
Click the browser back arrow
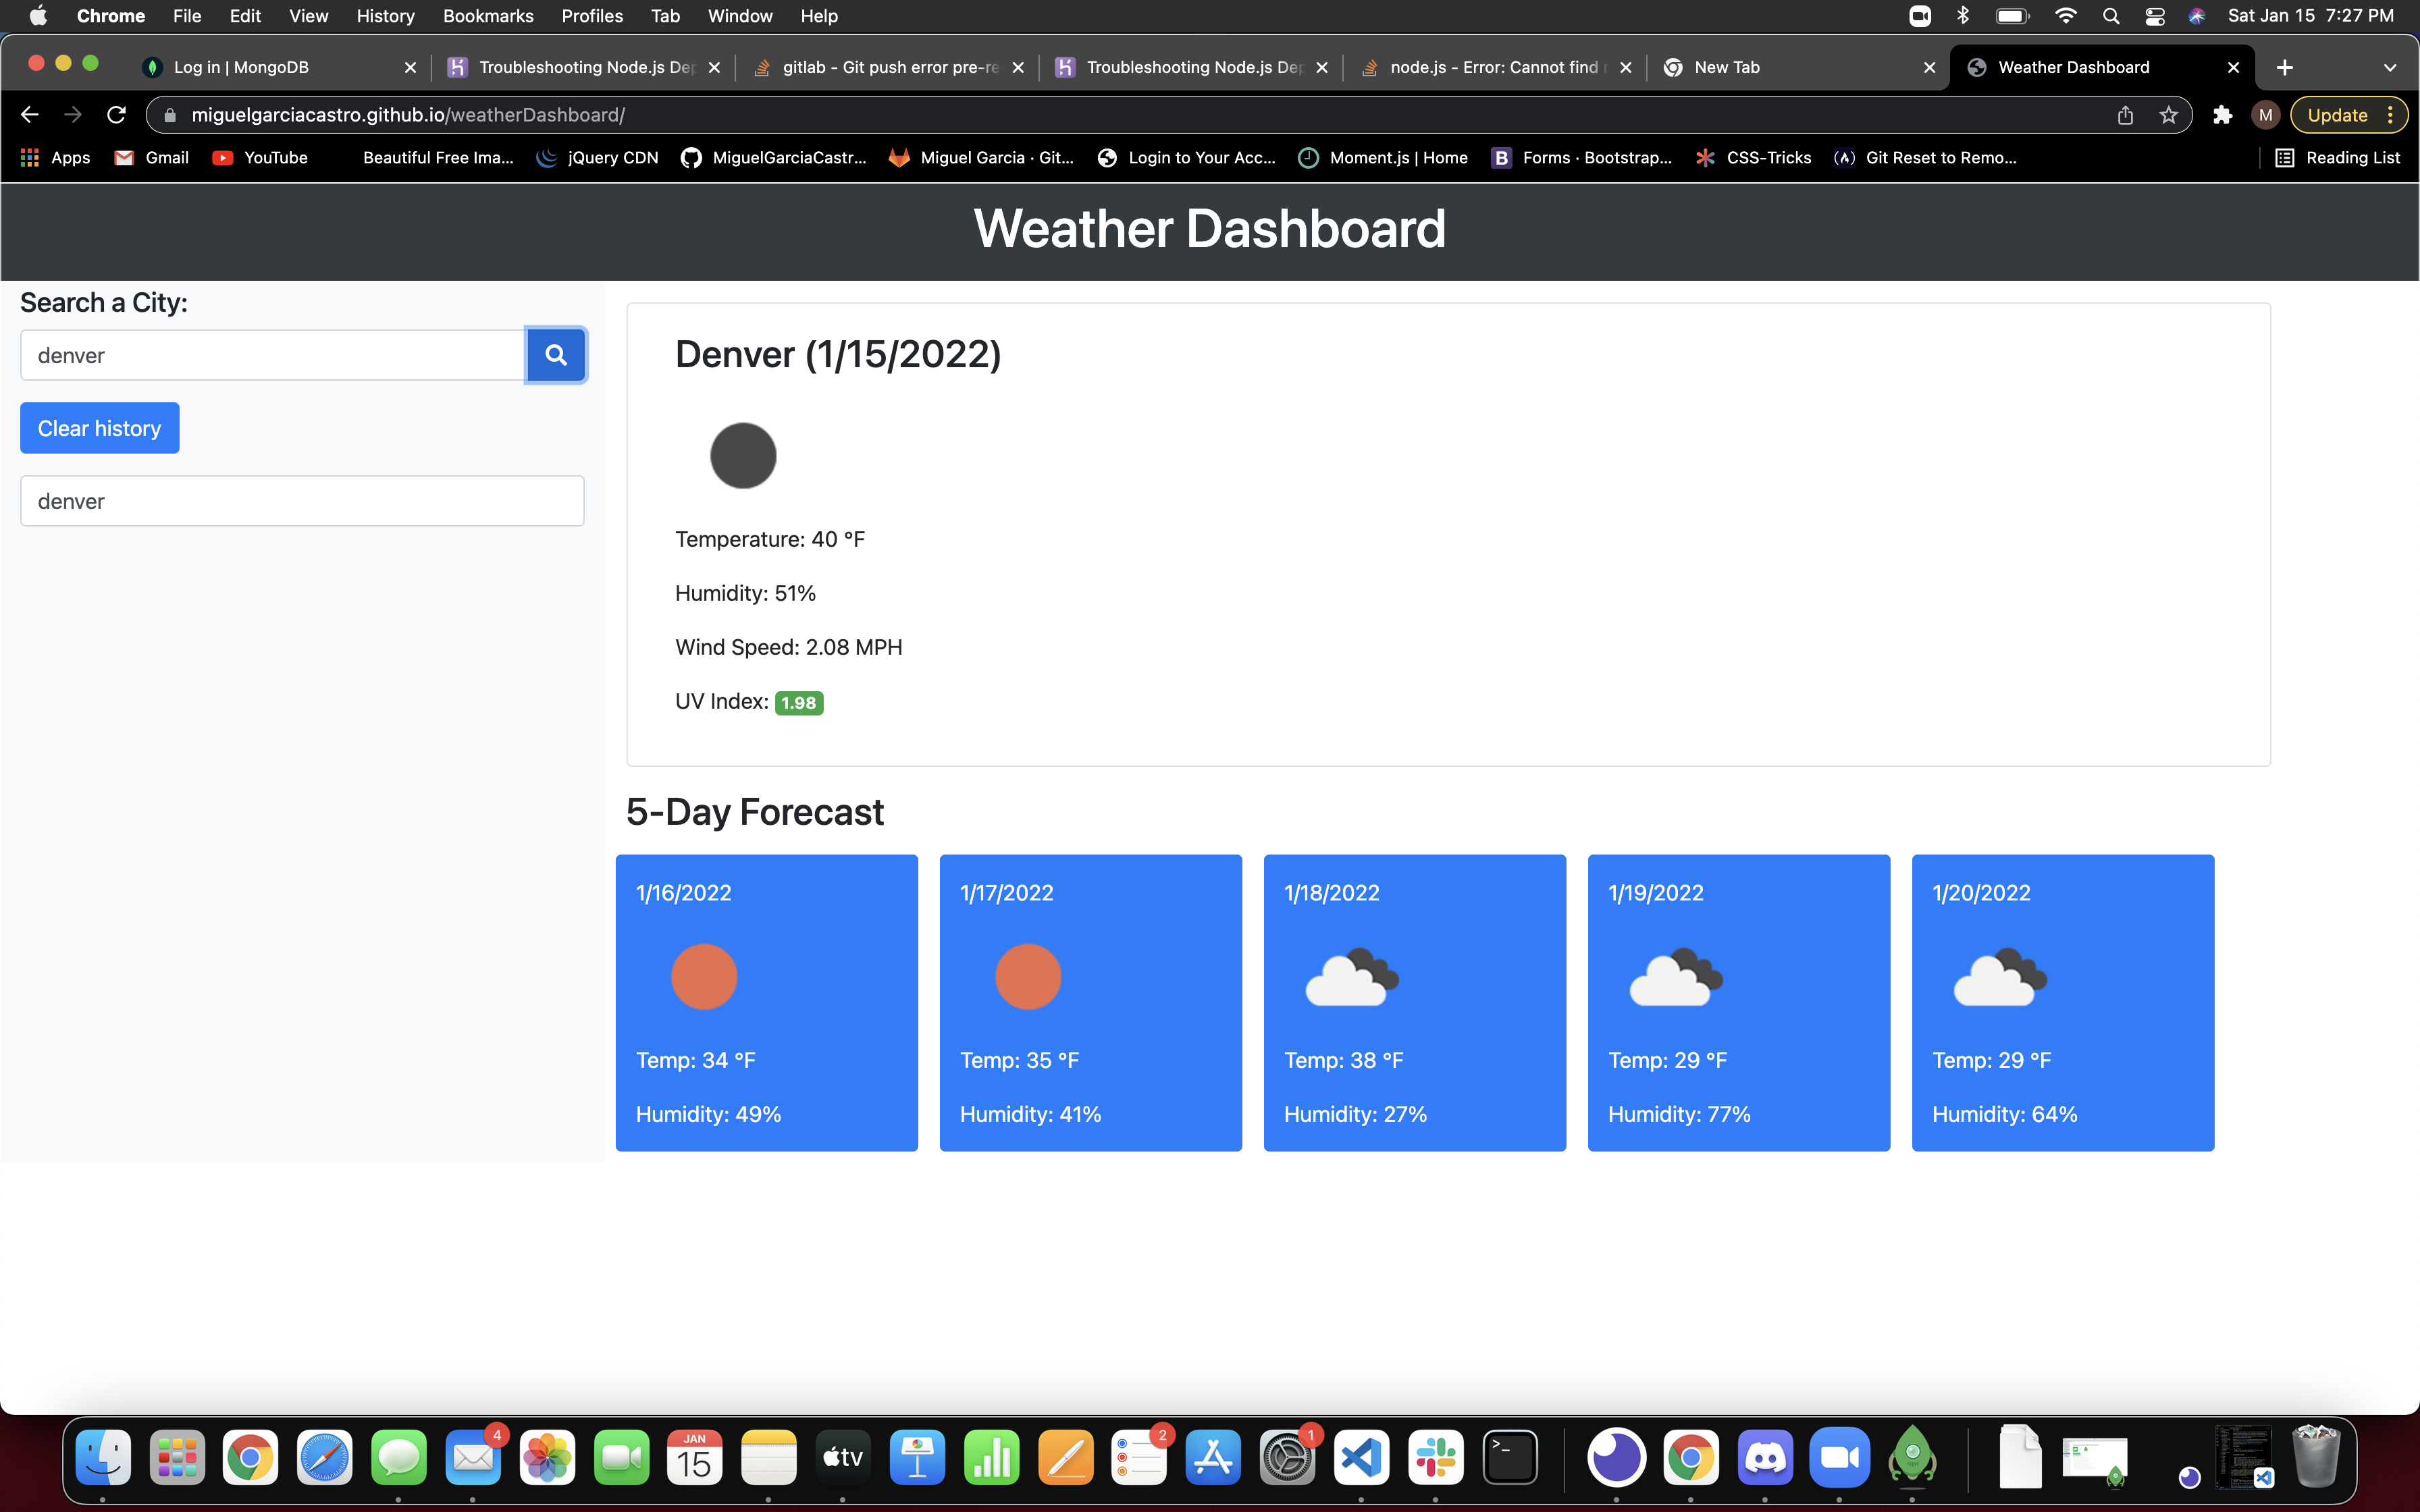pyautogui.click(x=29, y=114)
